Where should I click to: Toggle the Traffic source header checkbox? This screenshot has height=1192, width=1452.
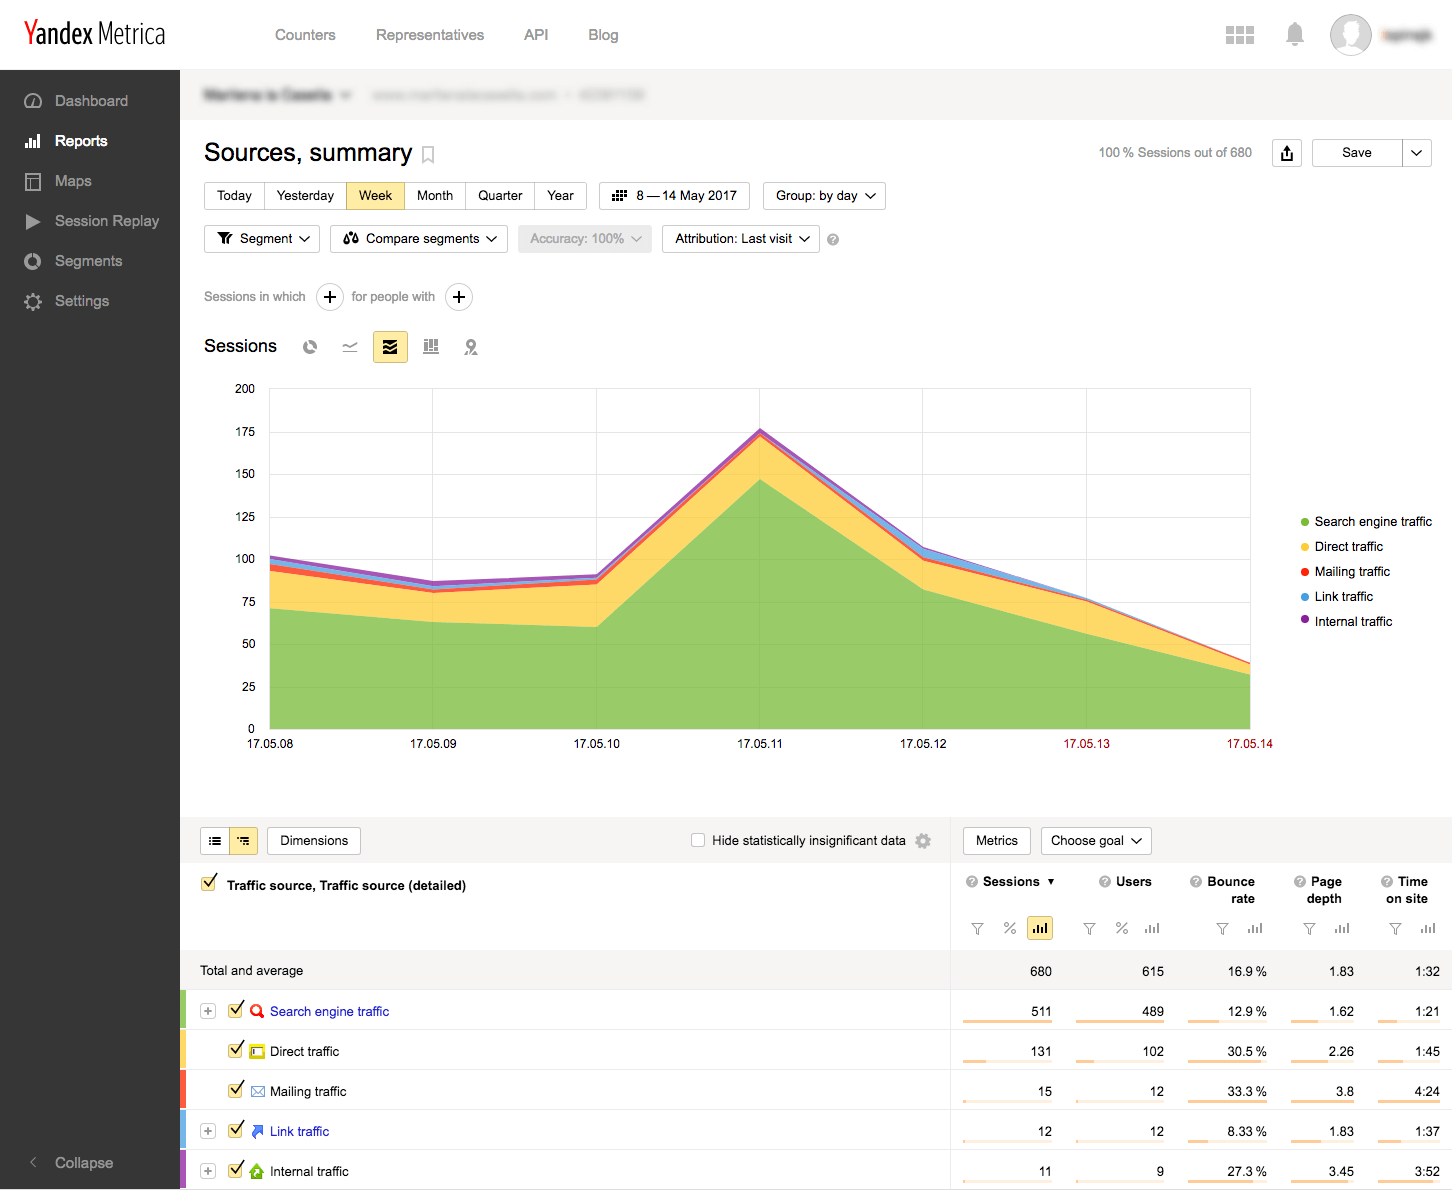(x=209, y=884)
